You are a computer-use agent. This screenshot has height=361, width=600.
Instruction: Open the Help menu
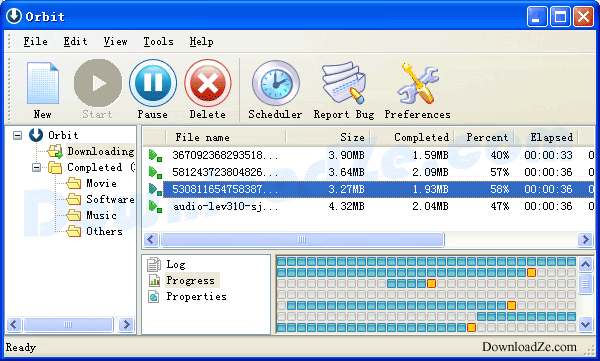point(202,41)
